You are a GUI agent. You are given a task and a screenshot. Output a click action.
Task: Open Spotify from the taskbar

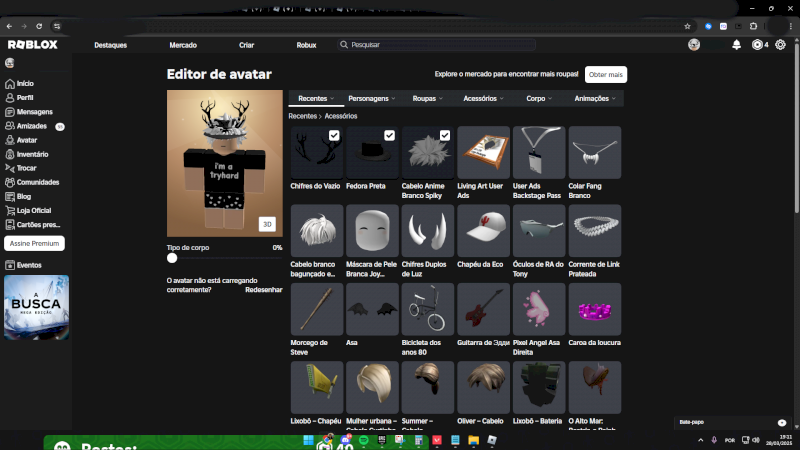[x=364, y=440]
